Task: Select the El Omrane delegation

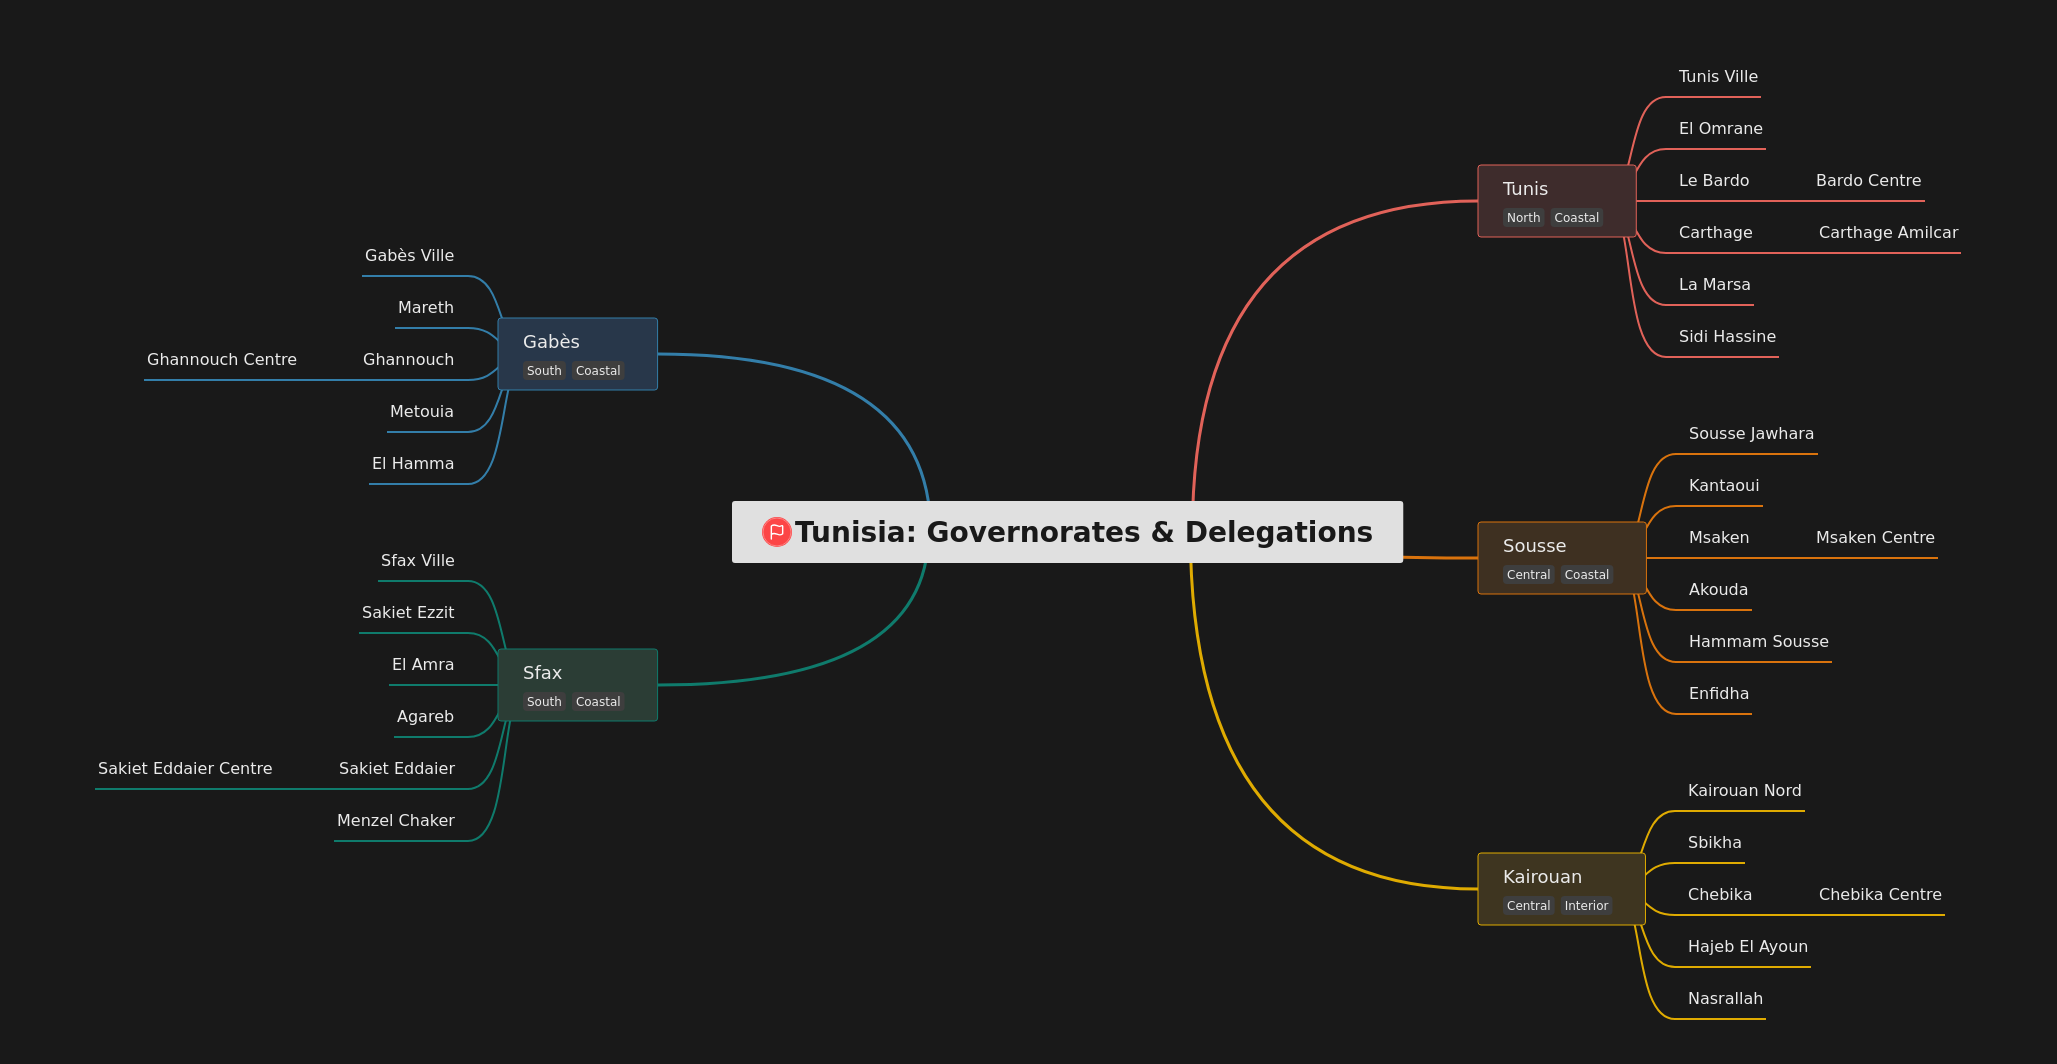Action: pos(1720,129)
